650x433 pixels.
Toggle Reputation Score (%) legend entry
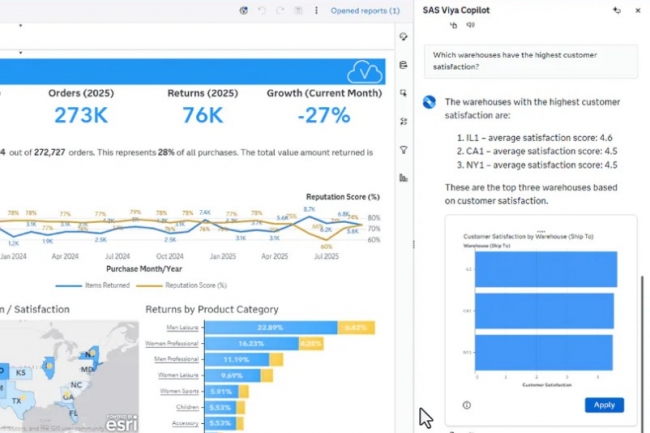coord(195,285)
